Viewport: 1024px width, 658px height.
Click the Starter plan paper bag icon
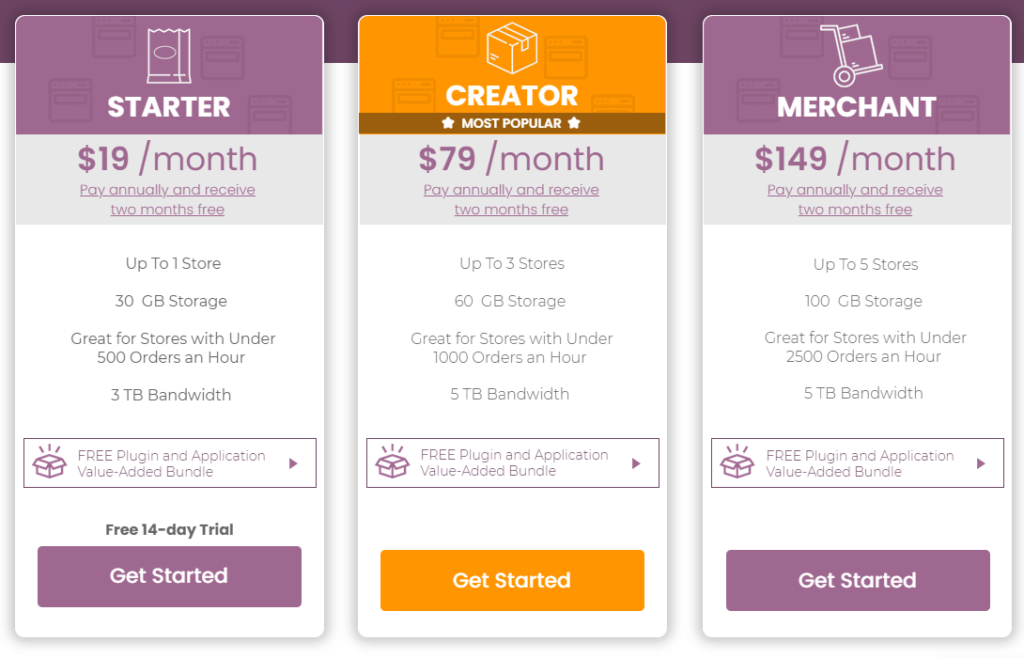[168, 55]
